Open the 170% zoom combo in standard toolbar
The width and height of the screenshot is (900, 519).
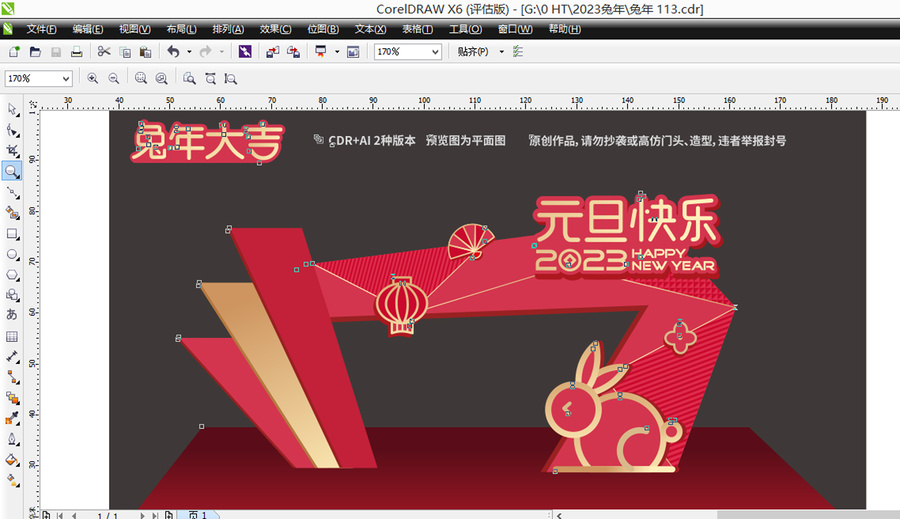click(x=408, y=52)
